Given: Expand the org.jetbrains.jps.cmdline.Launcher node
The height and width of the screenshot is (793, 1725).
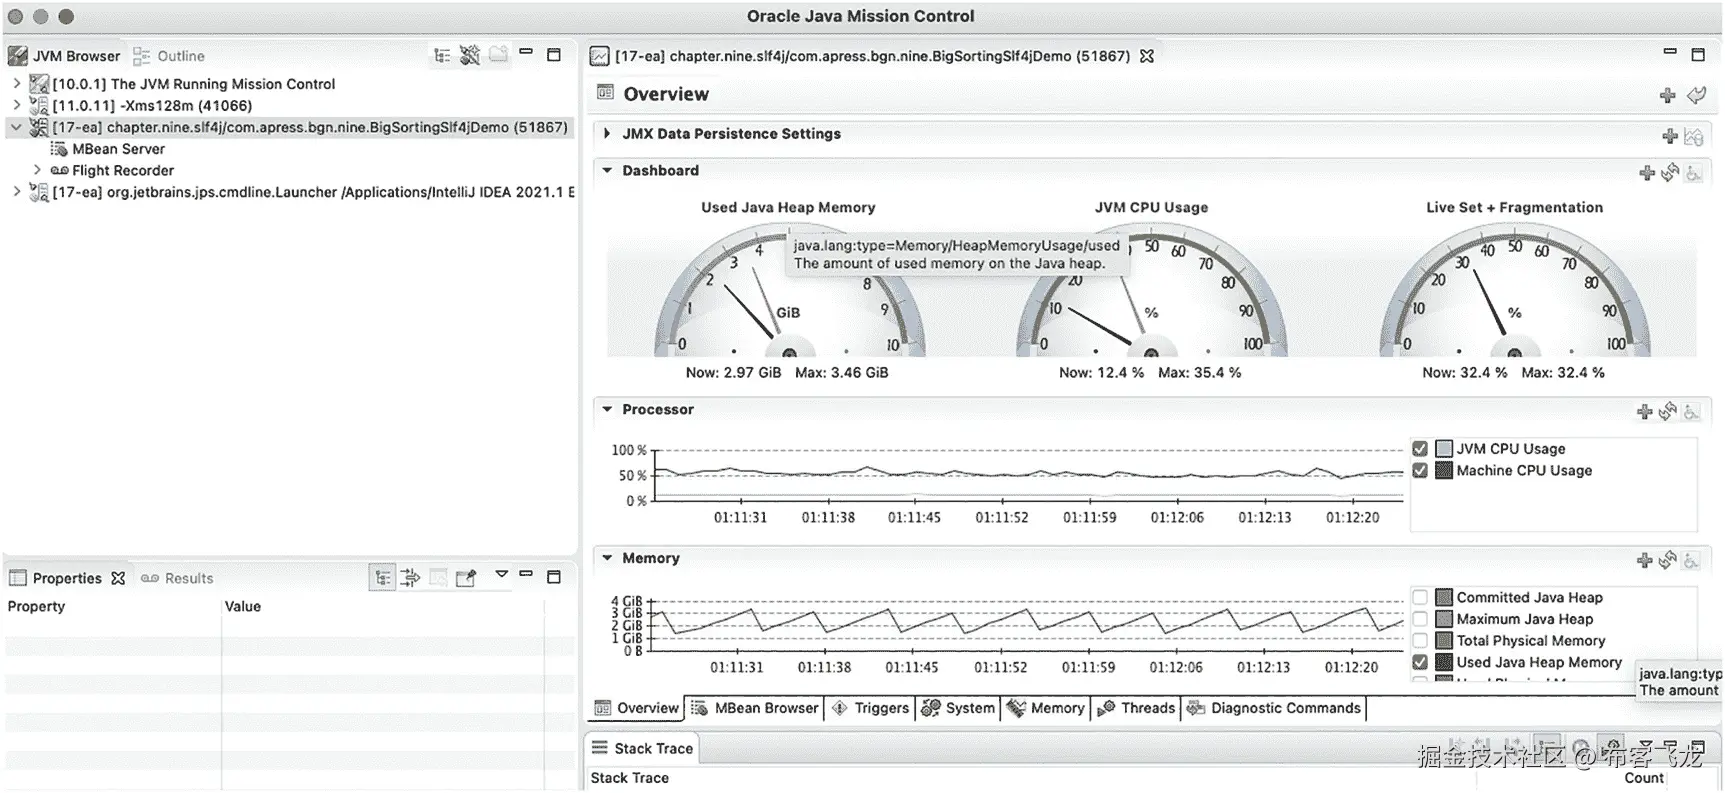Looking at the screenshot, I should pos(16,192).
